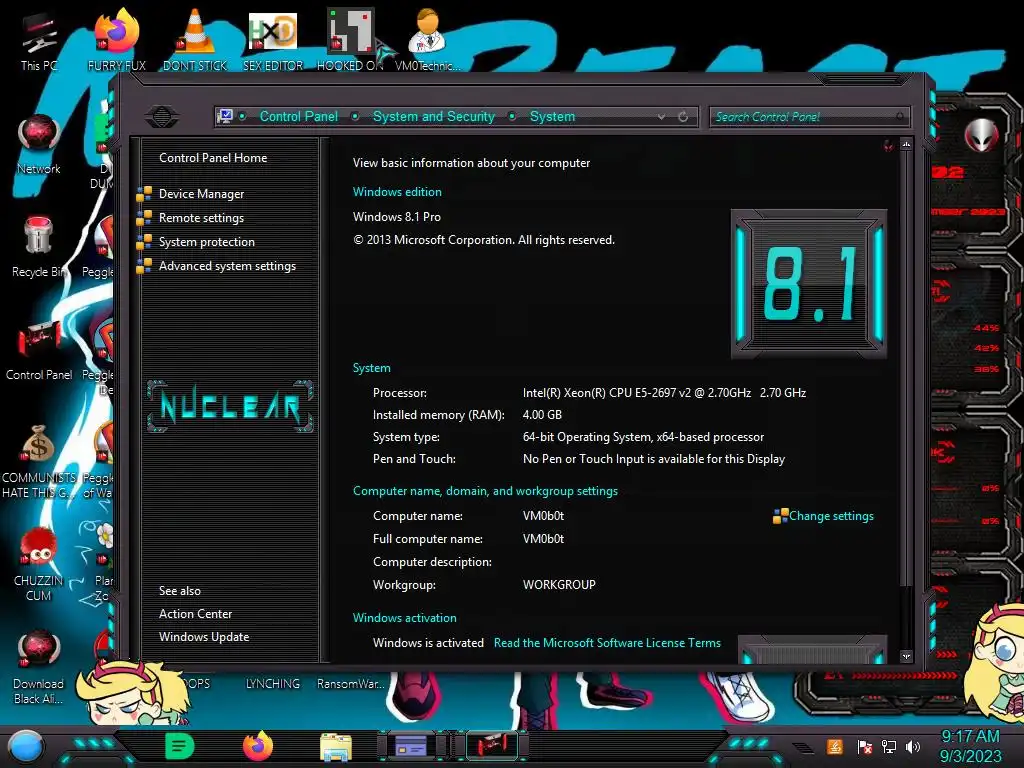Click the Windows is activated text

pyautogui.click(x=428, y=643)
